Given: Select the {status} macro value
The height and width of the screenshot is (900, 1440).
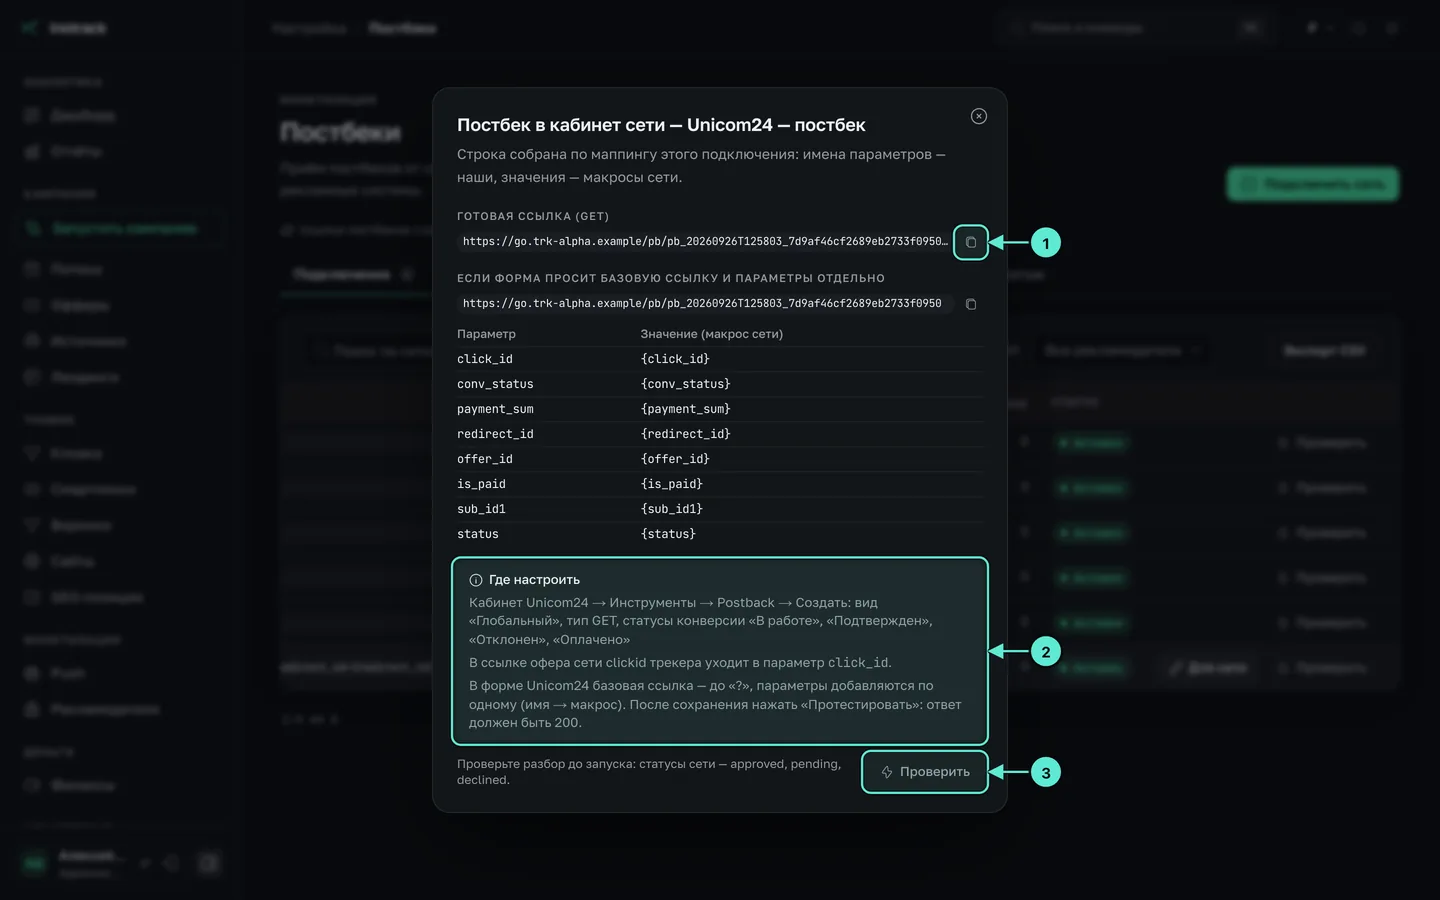Looking at the screenshot, I should (x=668, y=534).
